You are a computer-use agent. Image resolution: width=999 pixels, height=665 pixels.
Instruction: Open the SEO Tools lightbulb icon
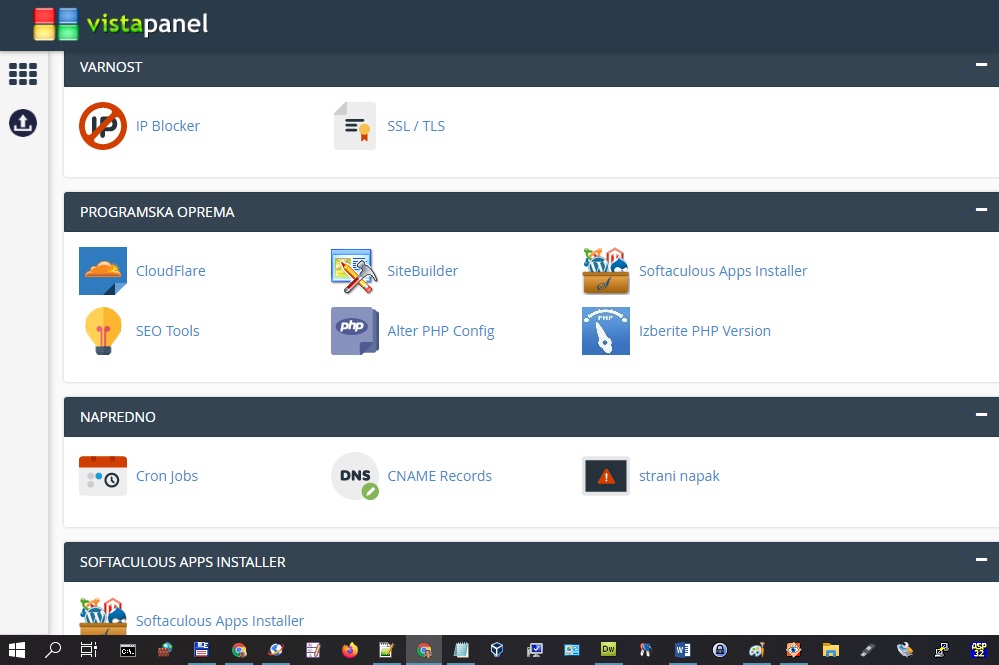tap(103, 331)
